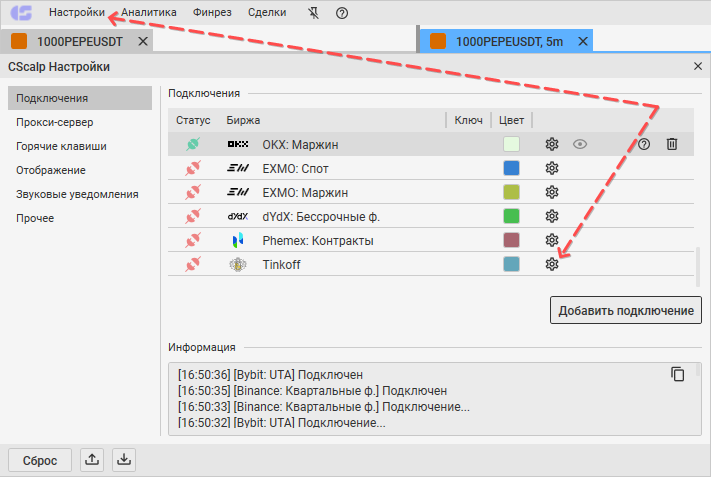The width and height of the screenshot is (711, 477).
Task: Open settings gear for Tinkoff connection
Action: point(551,264)
